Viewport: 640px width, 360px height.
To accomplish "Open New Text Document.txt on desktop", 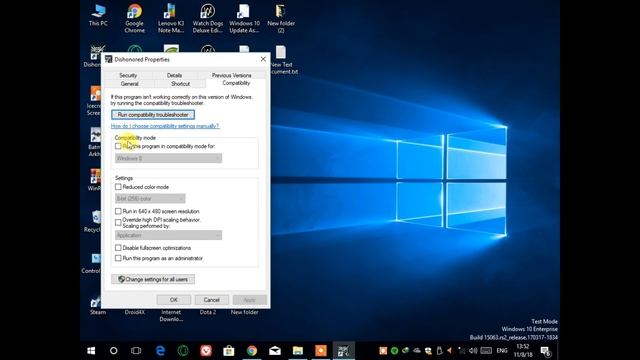I will coord(282,60).
